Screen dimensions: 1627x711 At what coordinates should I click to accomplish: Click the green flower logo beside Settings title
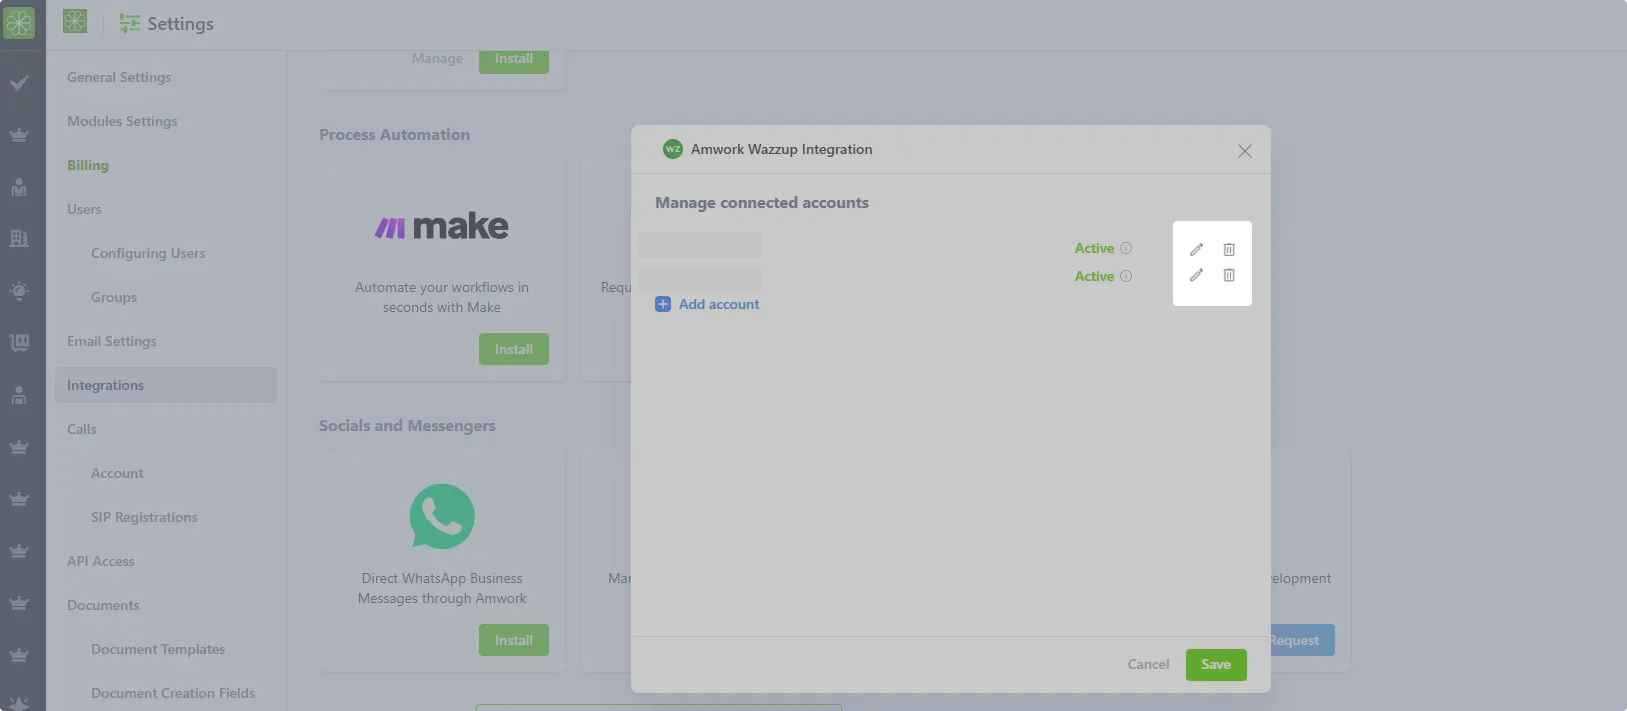[75, 21]
